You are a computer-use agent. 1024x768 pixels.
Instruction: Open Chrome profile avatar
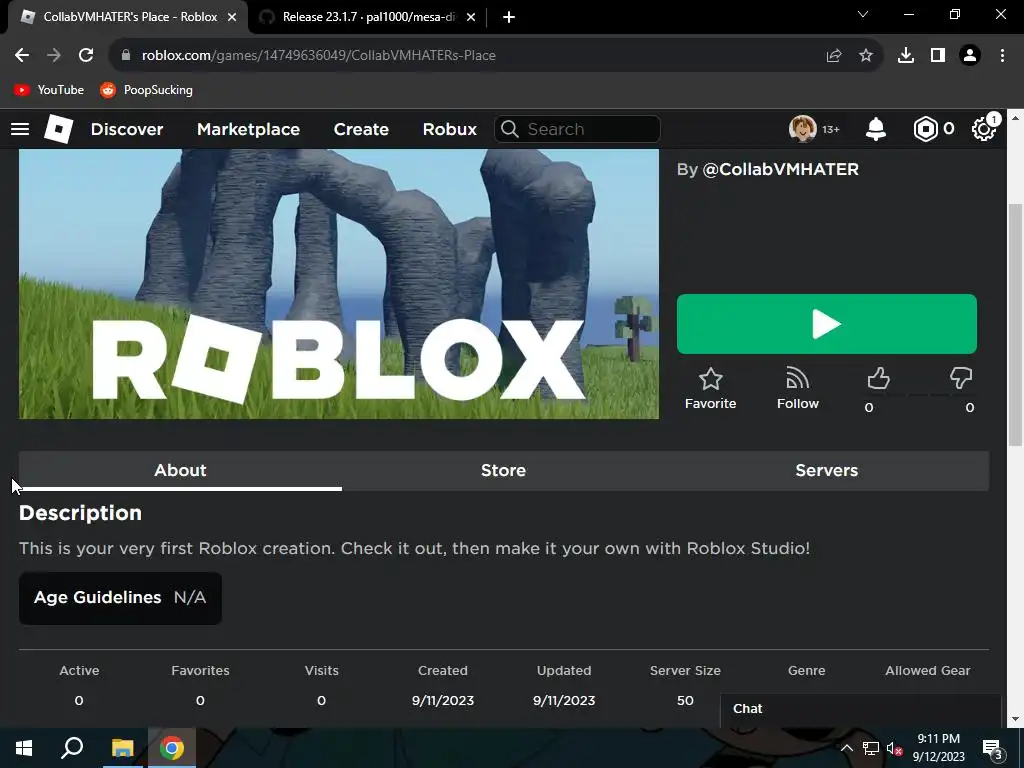click(970, 55)
